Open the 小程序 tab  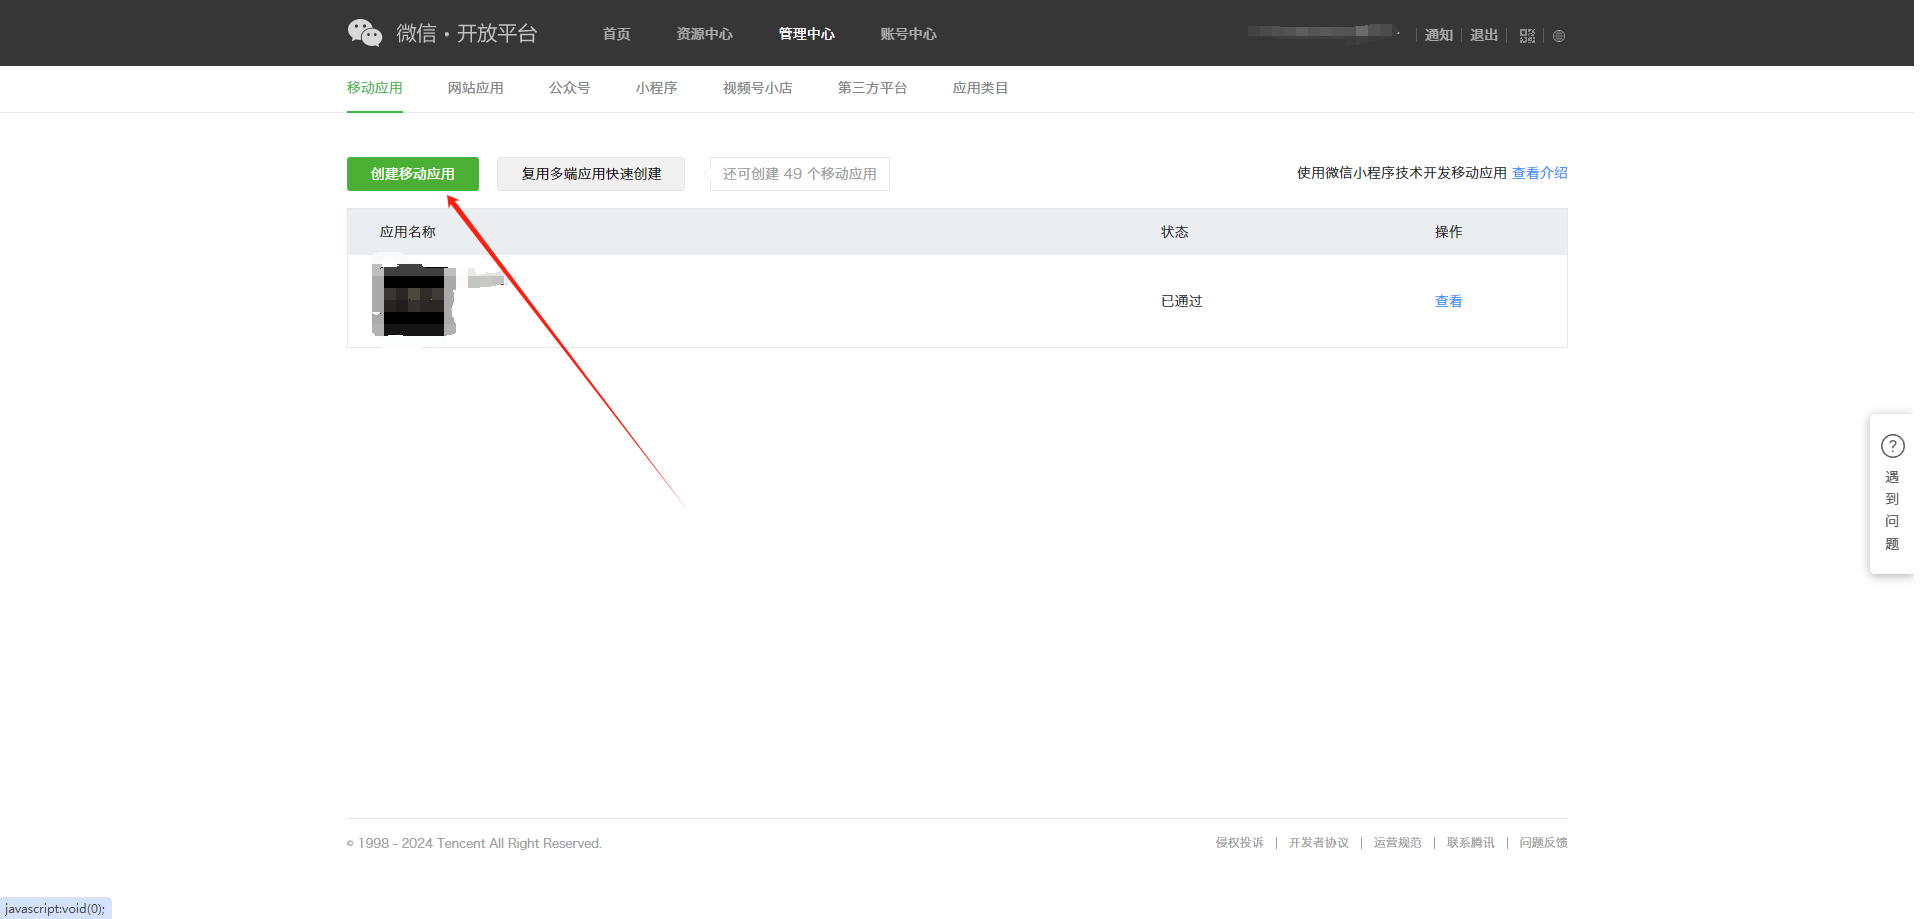pos(656,88)
